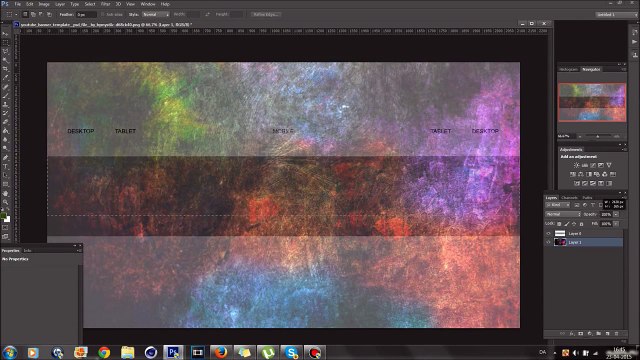
Task: Select the Brush tool
Action: 5,96
